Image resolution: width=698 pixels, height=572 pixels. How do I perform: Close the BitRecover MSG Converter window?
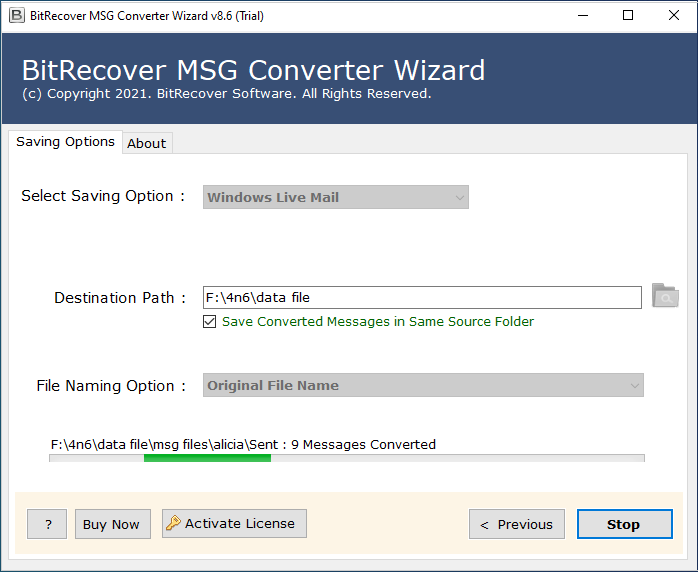(x=674, y=15)
